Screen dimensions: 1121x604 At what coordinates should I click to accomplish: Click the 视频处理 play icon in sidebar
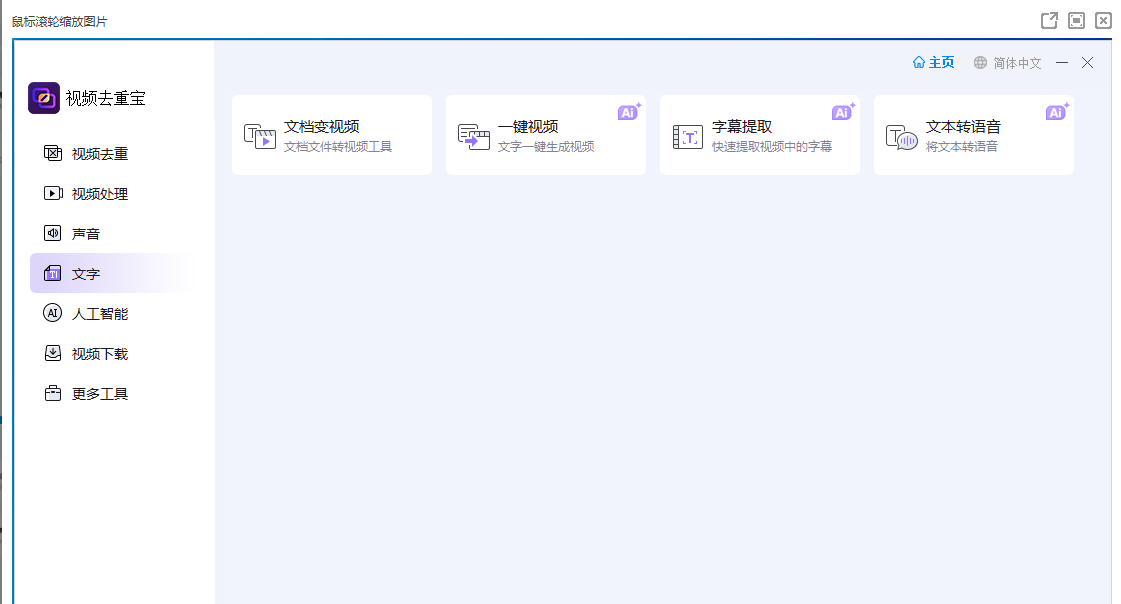[x=53, y=194]
